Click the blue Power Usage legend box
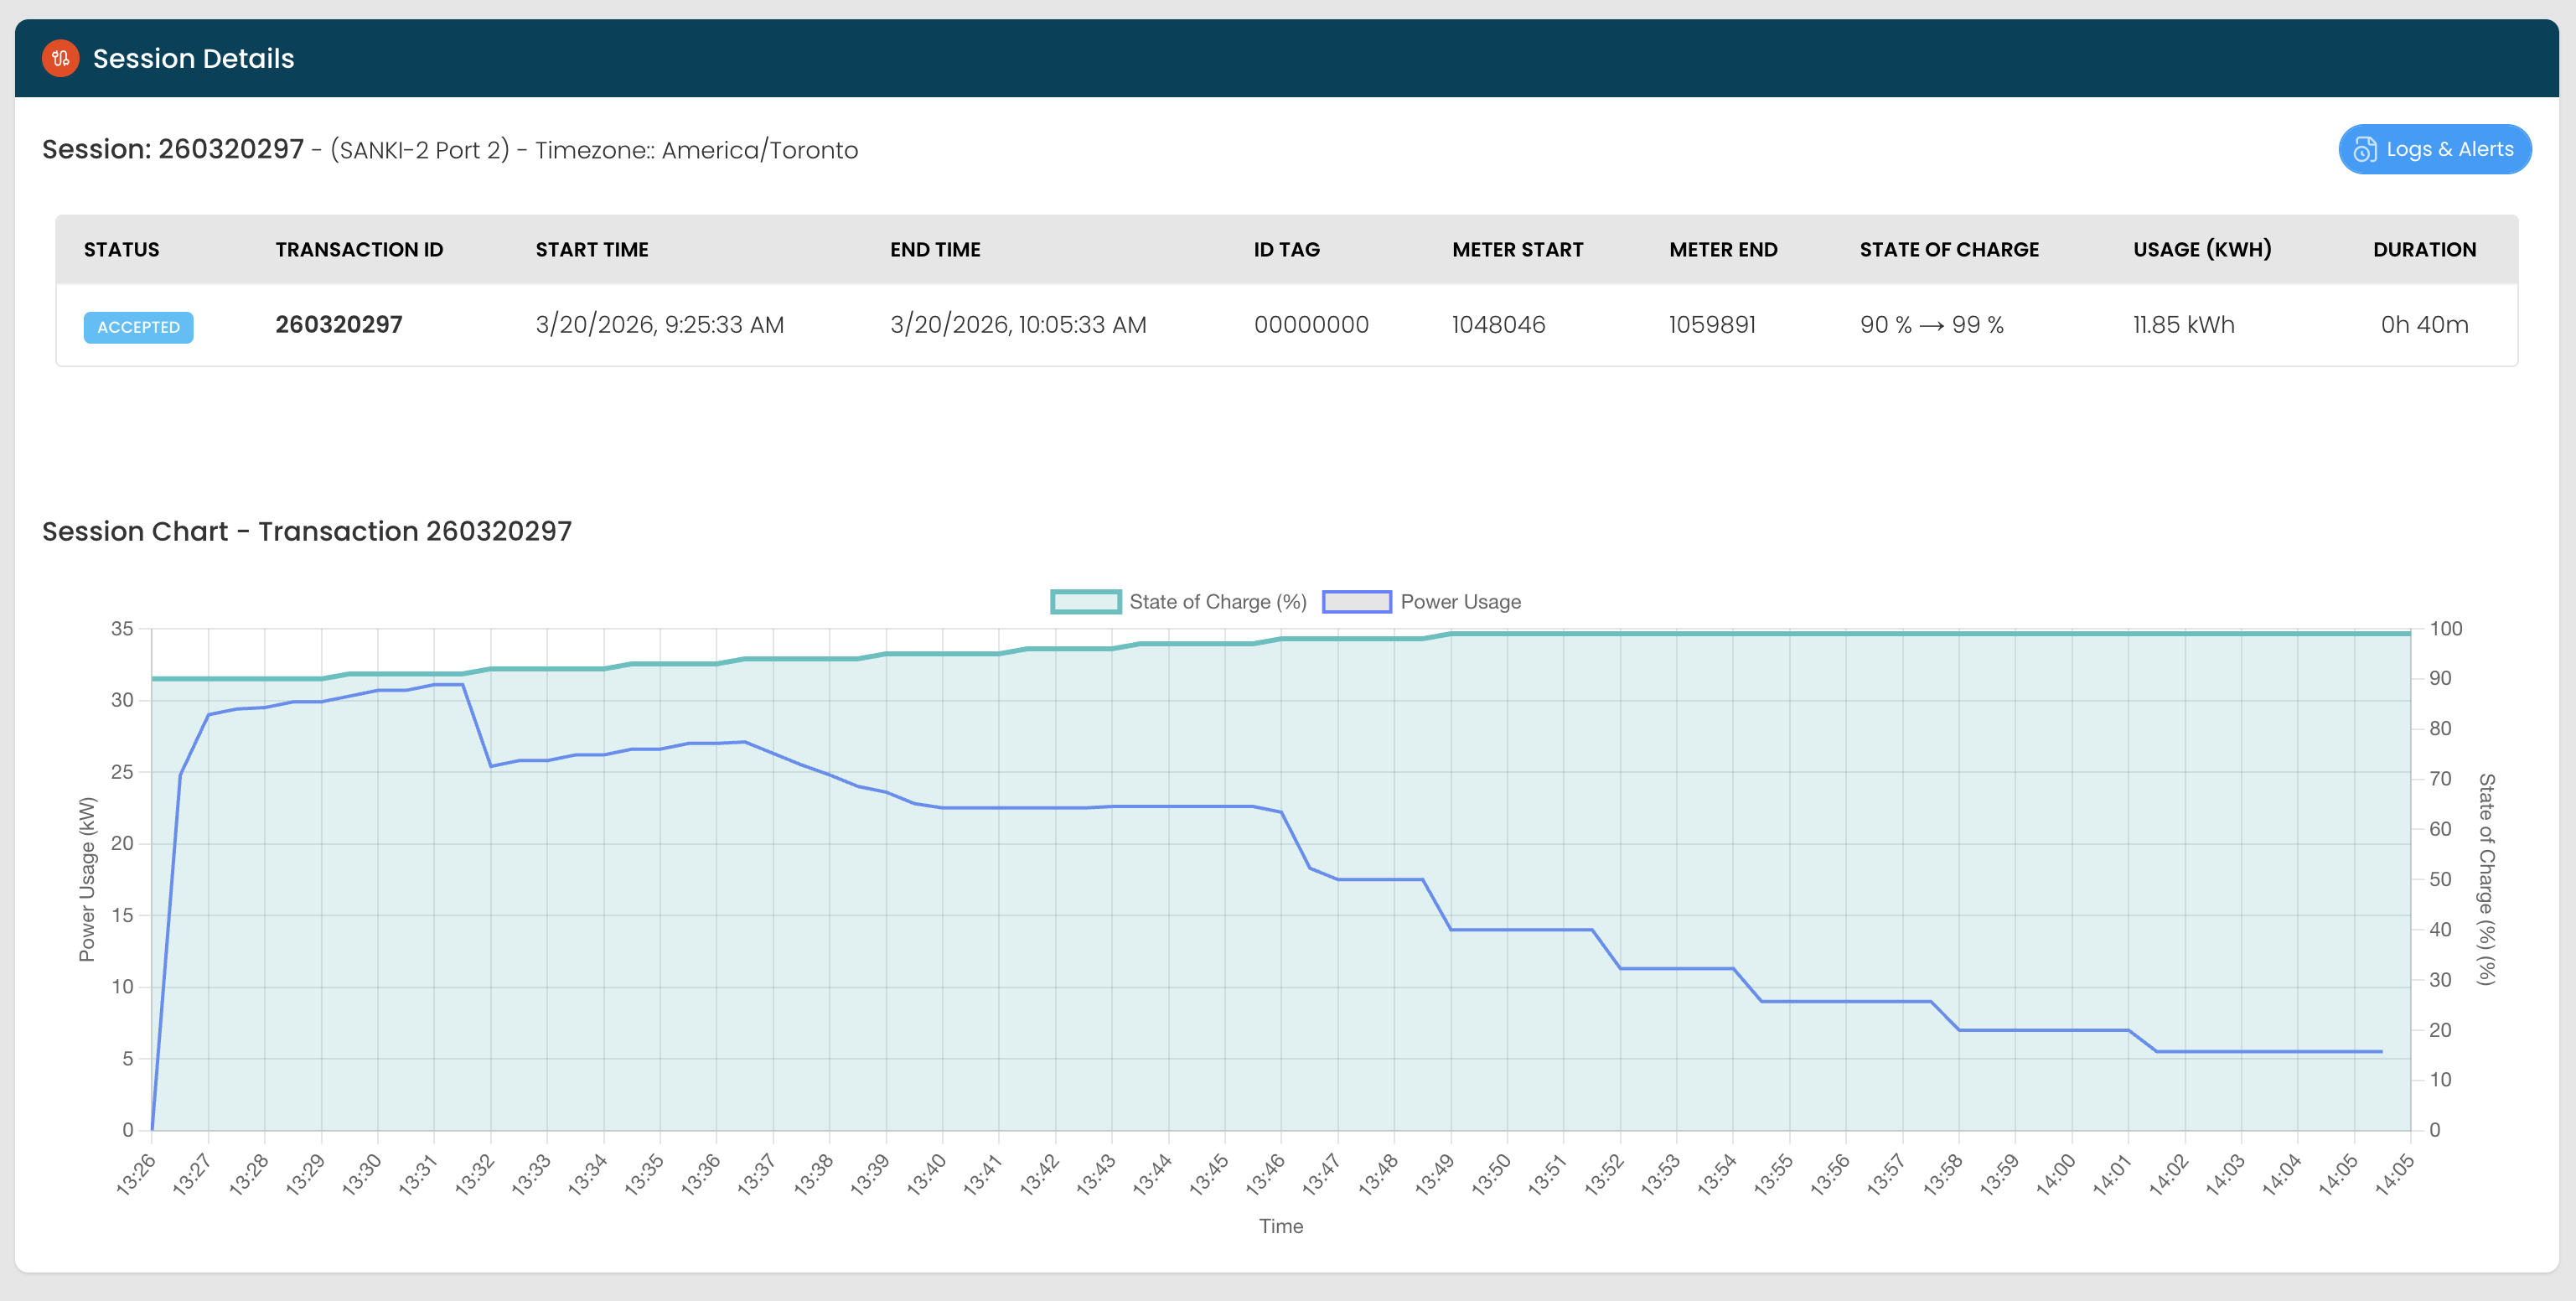The image size is (2576, 1301). 1356,602
